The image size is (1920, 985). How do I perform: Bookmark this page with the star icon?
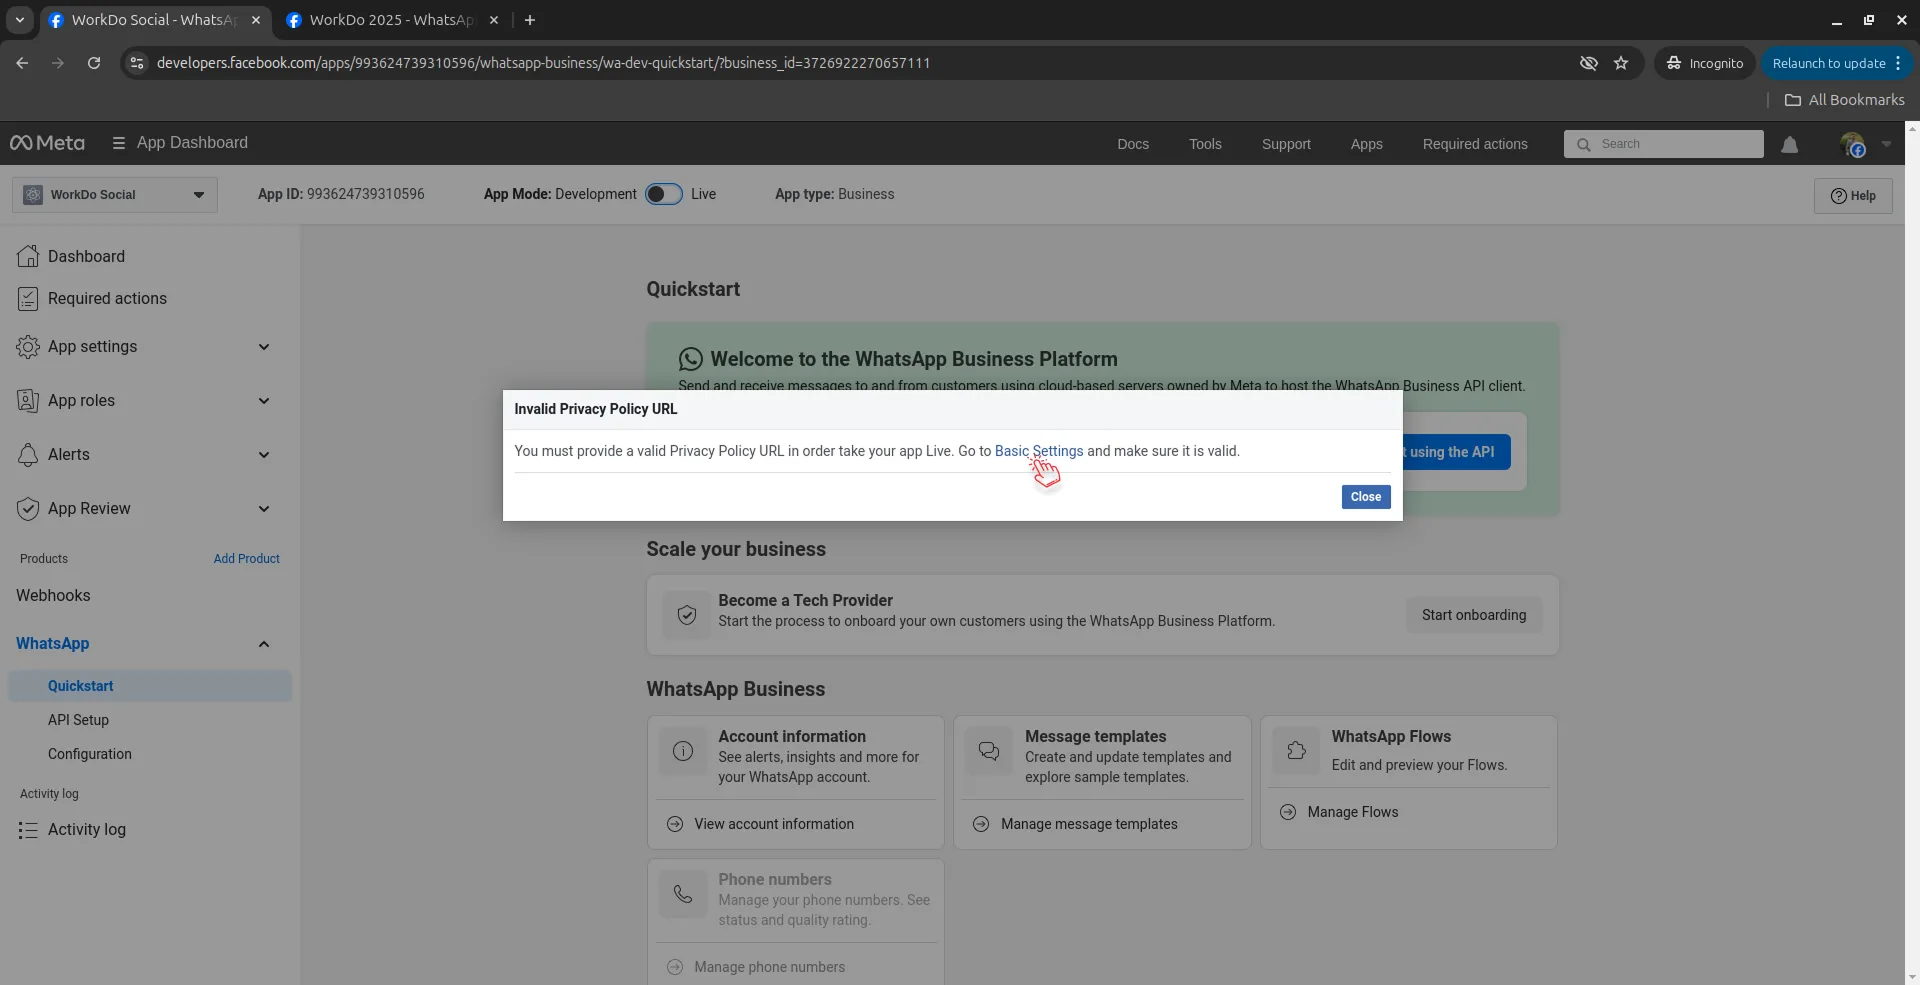tap(1621, 63)
